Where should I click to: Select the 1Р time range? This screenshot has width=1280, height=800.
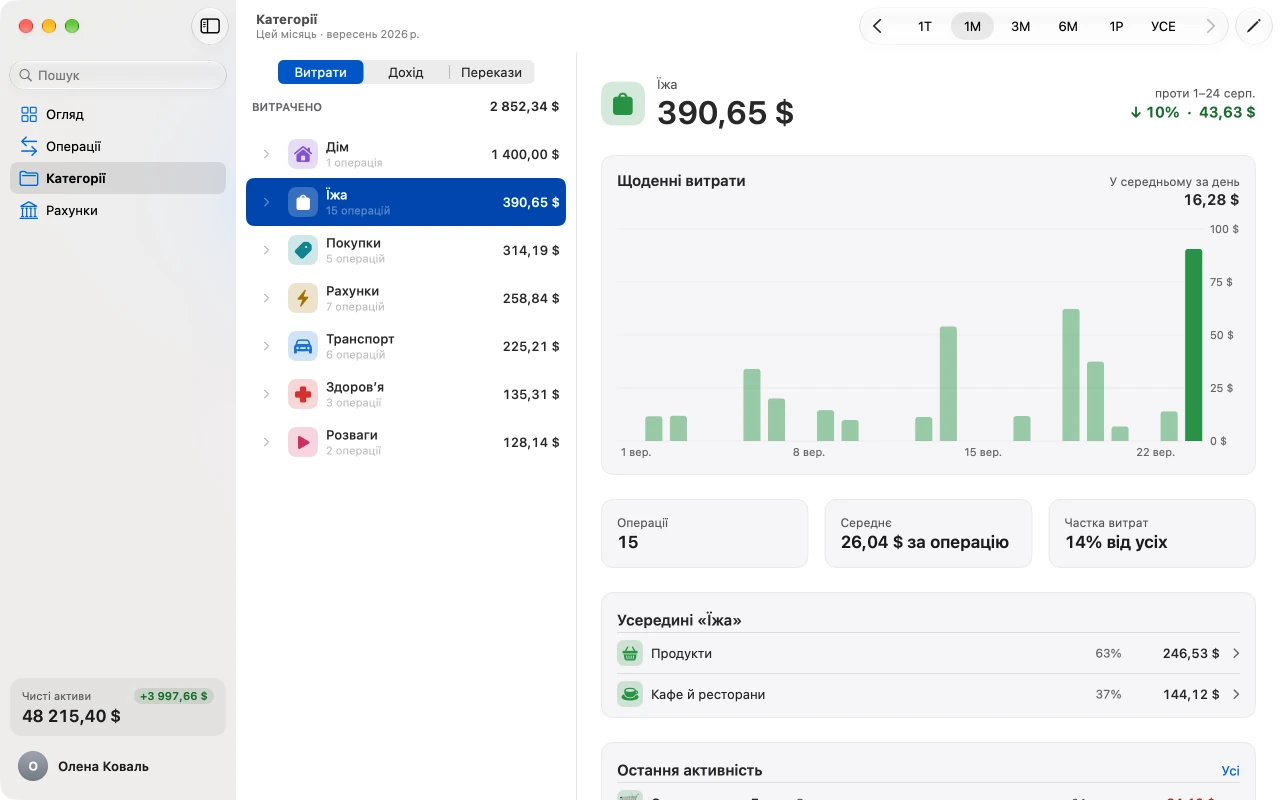(1116, 26)
